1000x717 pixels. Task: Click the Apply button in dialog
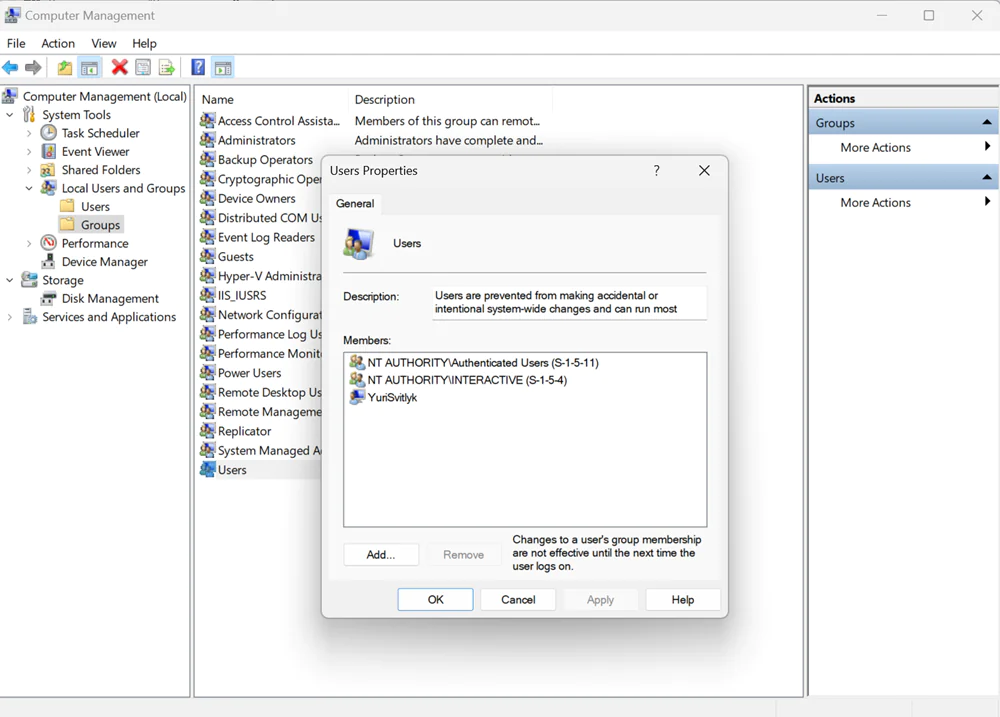coord(600,600)
